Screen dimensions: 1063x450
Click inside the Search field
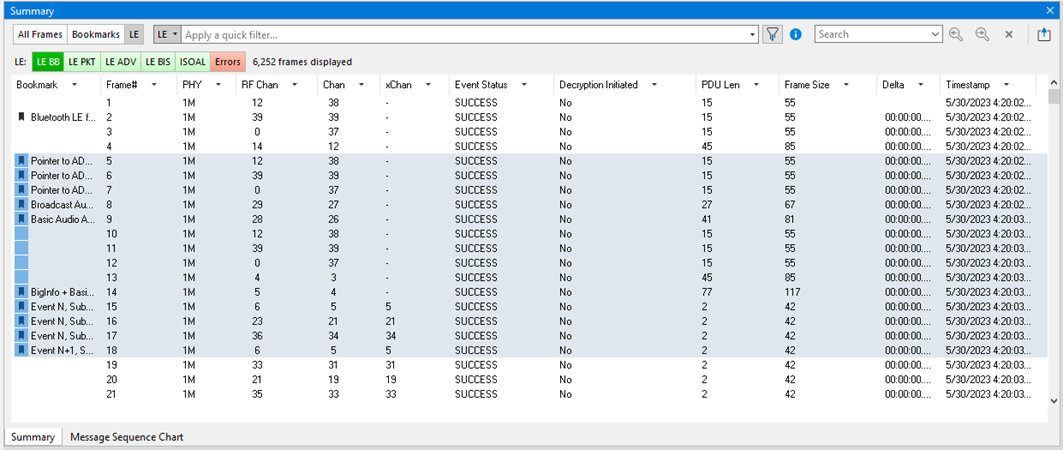[x=873, y=34]
